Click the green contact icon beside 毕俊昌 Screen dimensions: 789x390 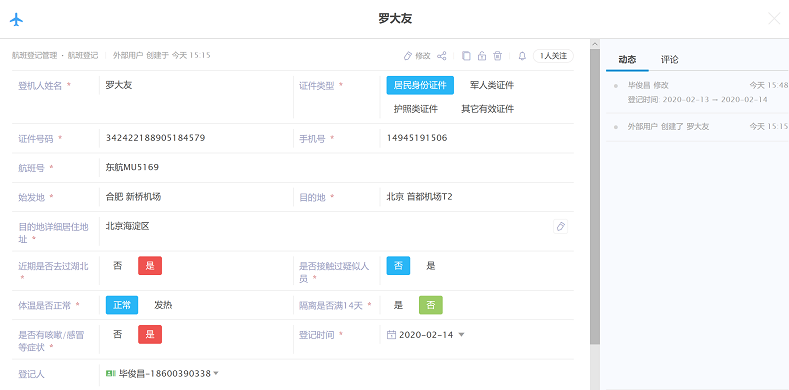point(111,373)
